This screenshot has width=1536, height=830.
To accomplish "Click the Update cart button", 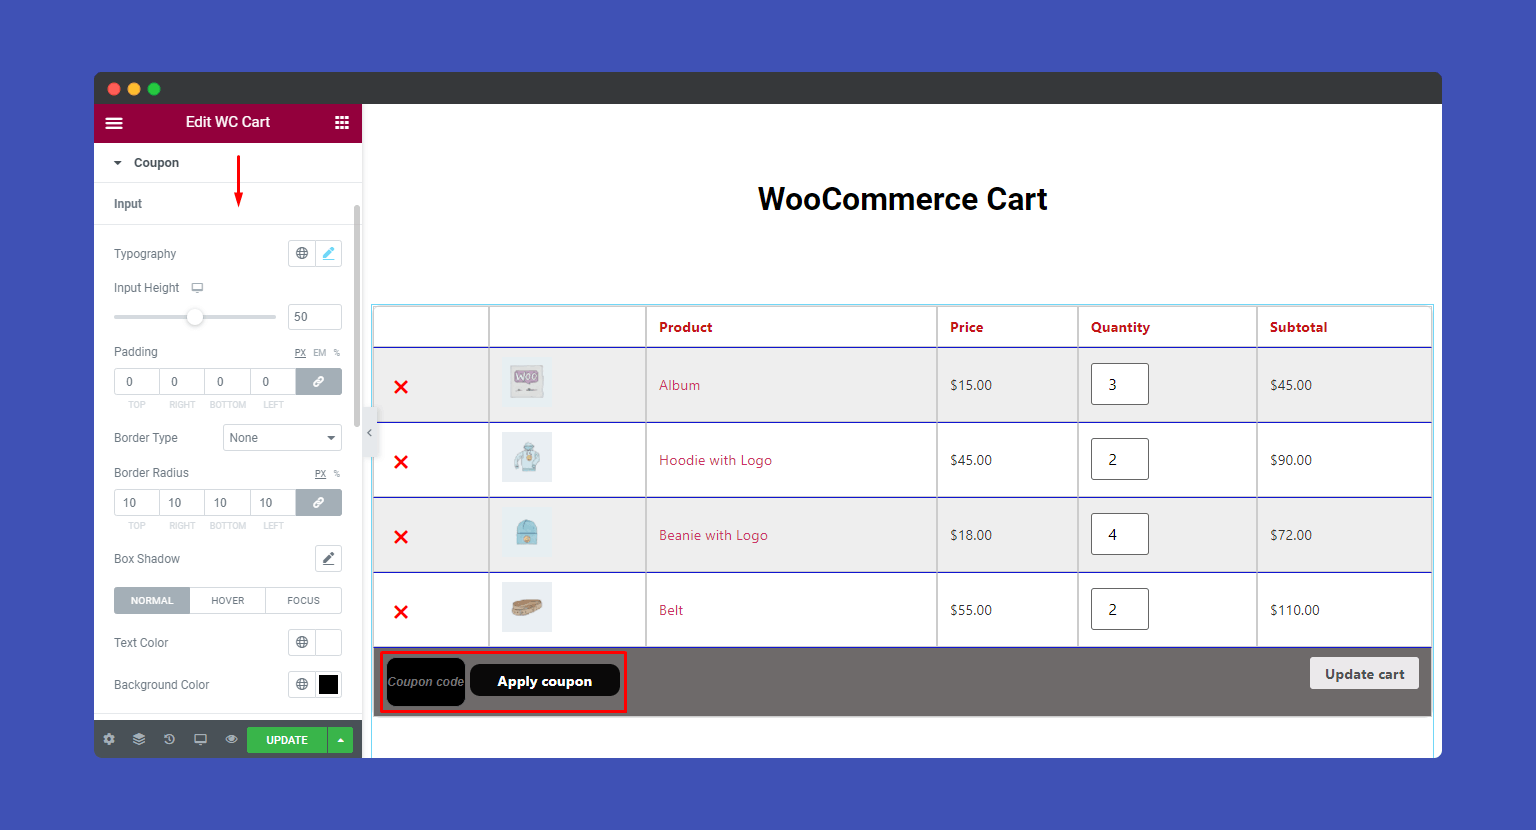I will 1364,674.
